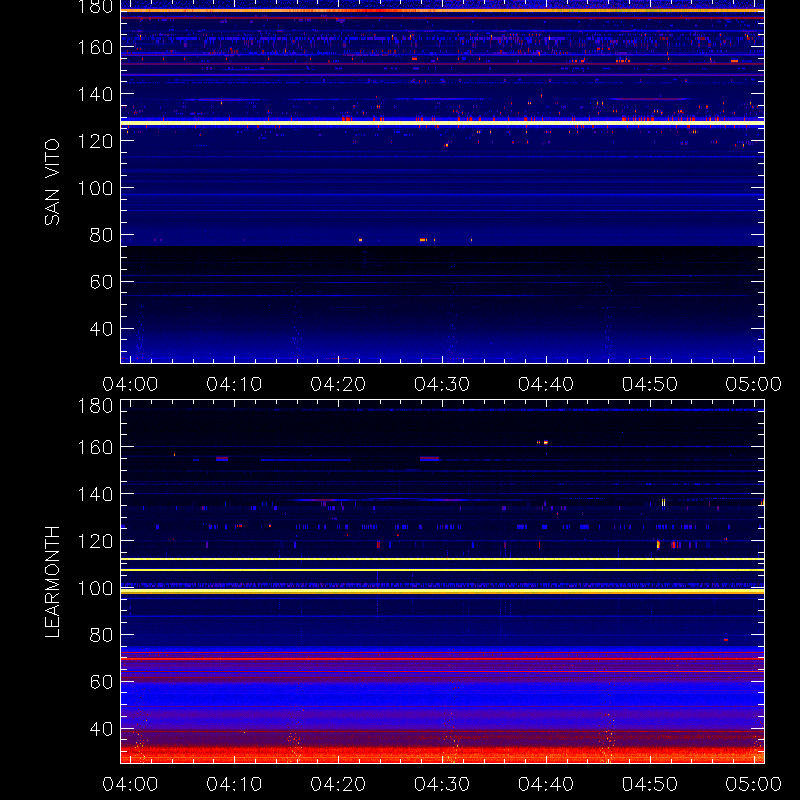
Task: Click the 40 frequency label on San Vito plot
Action: (x=101, y=329)
